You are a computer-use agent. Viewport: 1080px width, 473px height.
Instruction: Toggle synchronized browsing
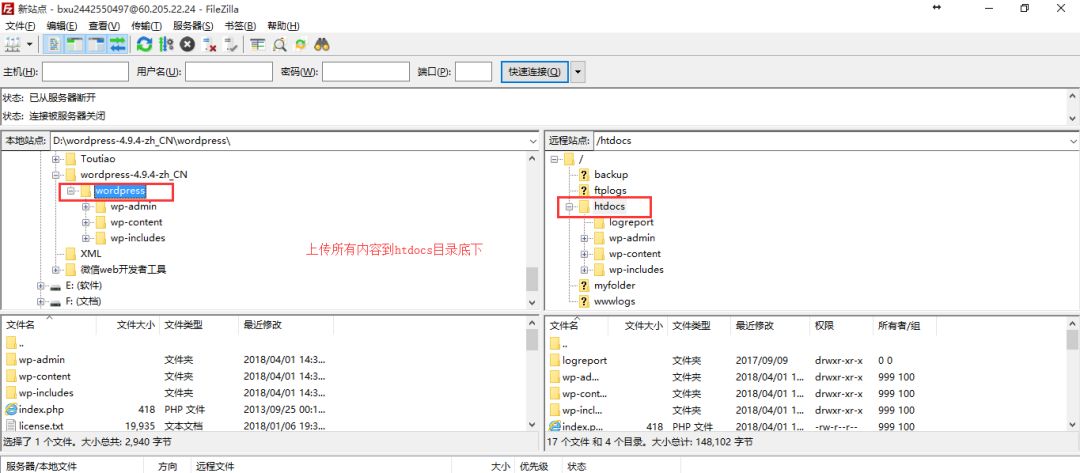(300, 45)
